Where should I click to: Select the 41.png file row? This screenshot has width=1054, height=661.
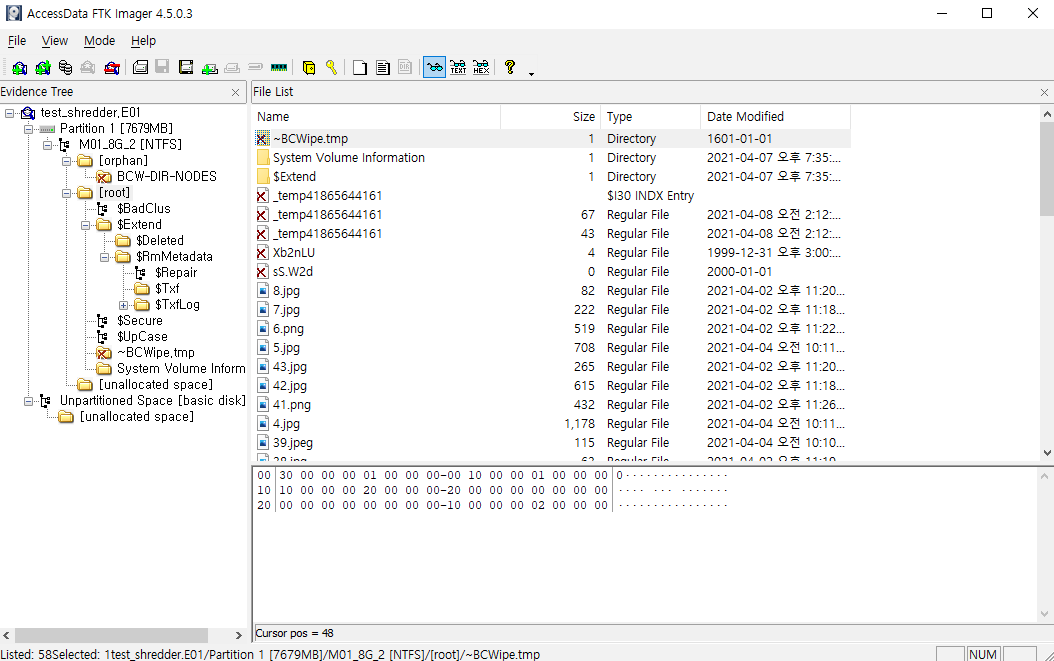coord(551,405)
